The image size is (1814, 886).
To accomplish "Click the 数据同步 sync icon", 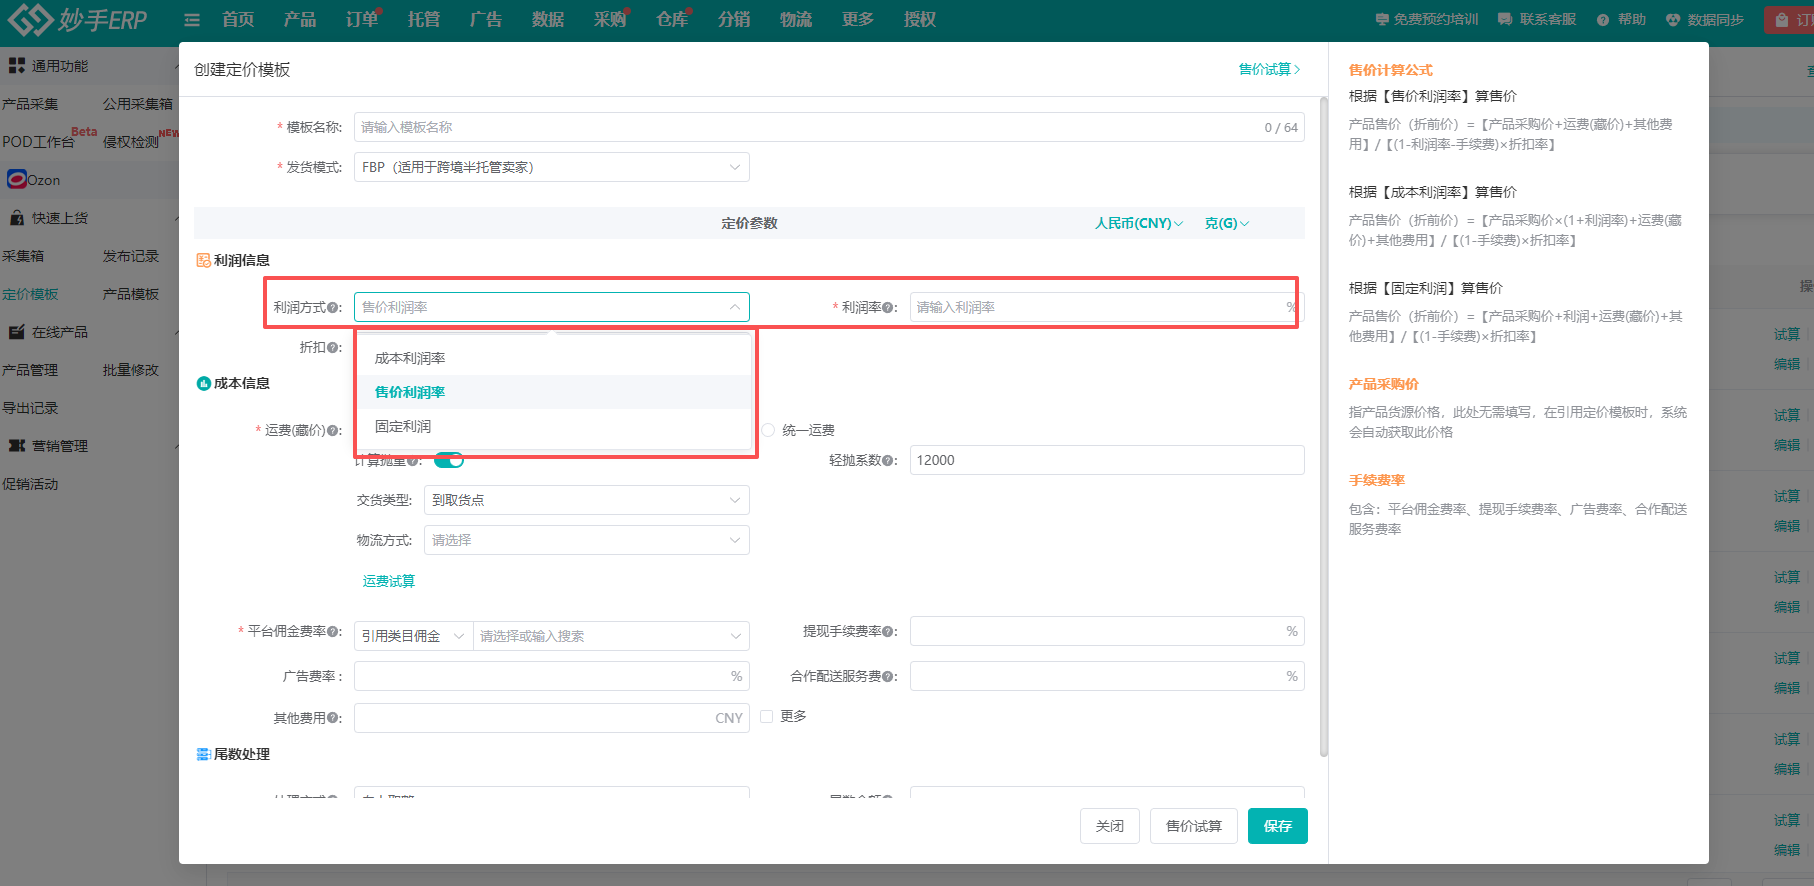I will 1673,20.
